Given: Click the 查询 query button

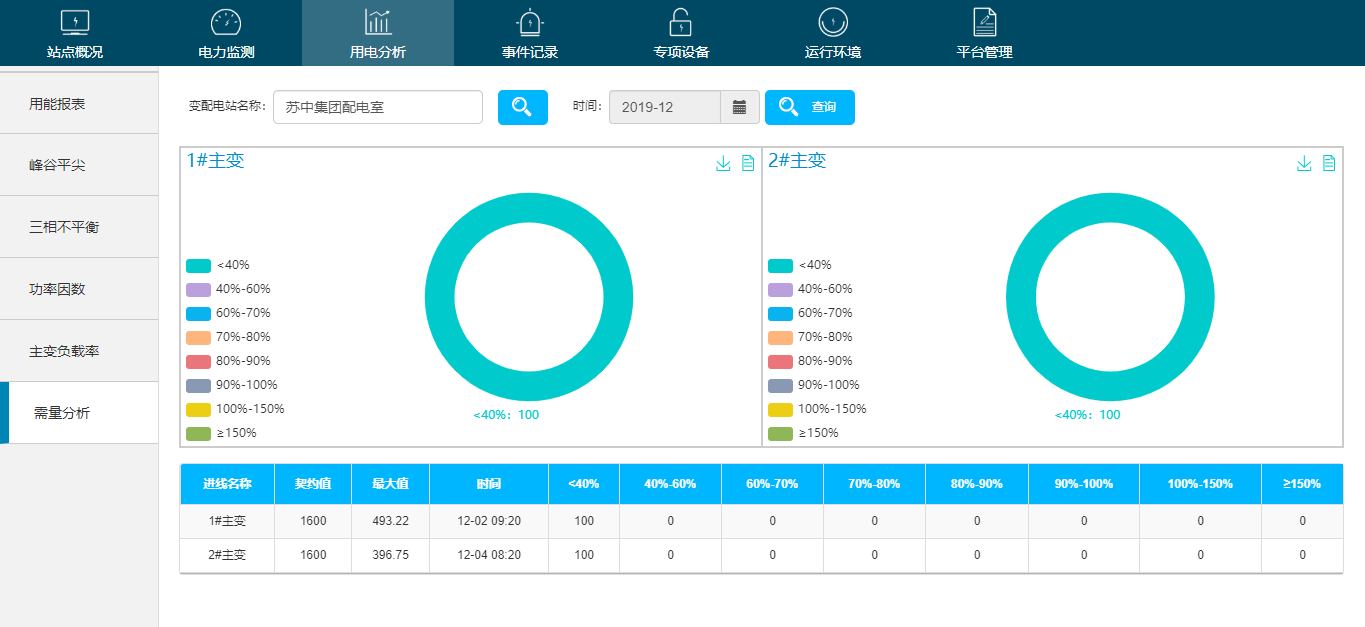Looking at the screenshot, I should (x=810, y=107).
